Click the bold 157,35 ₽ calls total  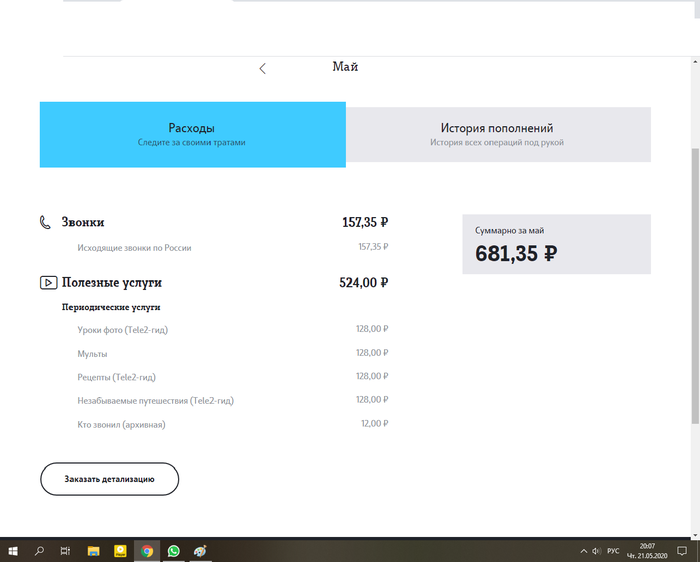point(365,222)
